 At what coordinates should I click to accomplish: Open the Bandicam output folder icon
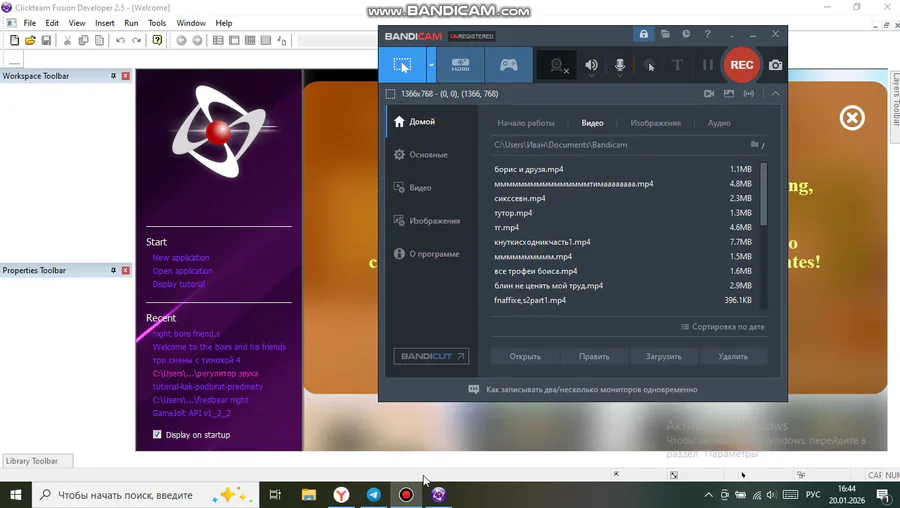pos(665,34)
